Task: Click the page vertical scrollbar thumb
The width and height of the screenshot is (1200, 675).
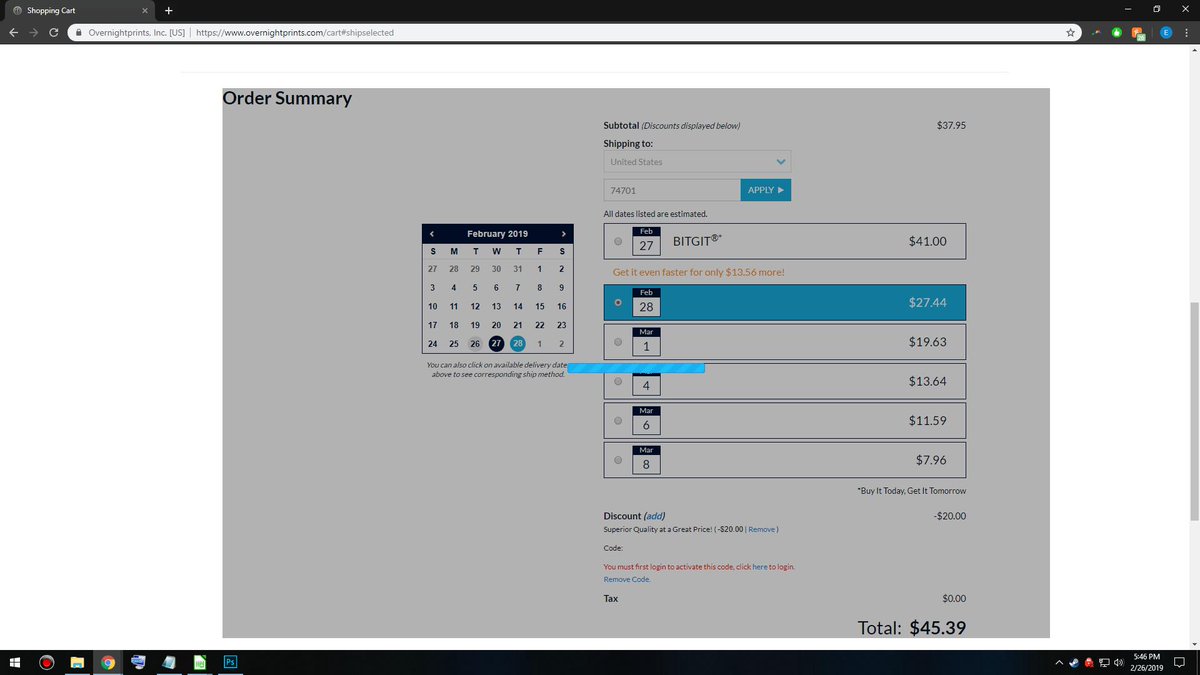Action: click(1194, 411)
